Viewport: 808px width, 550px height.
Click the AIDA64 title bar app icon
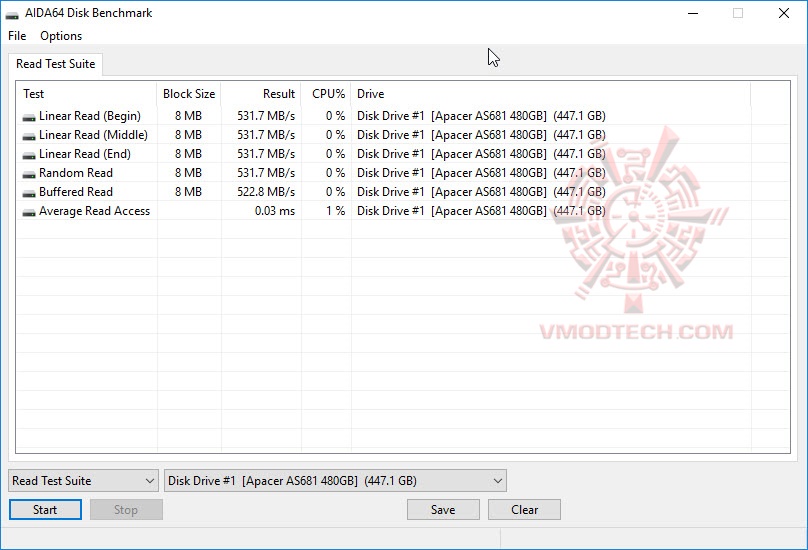12,14
